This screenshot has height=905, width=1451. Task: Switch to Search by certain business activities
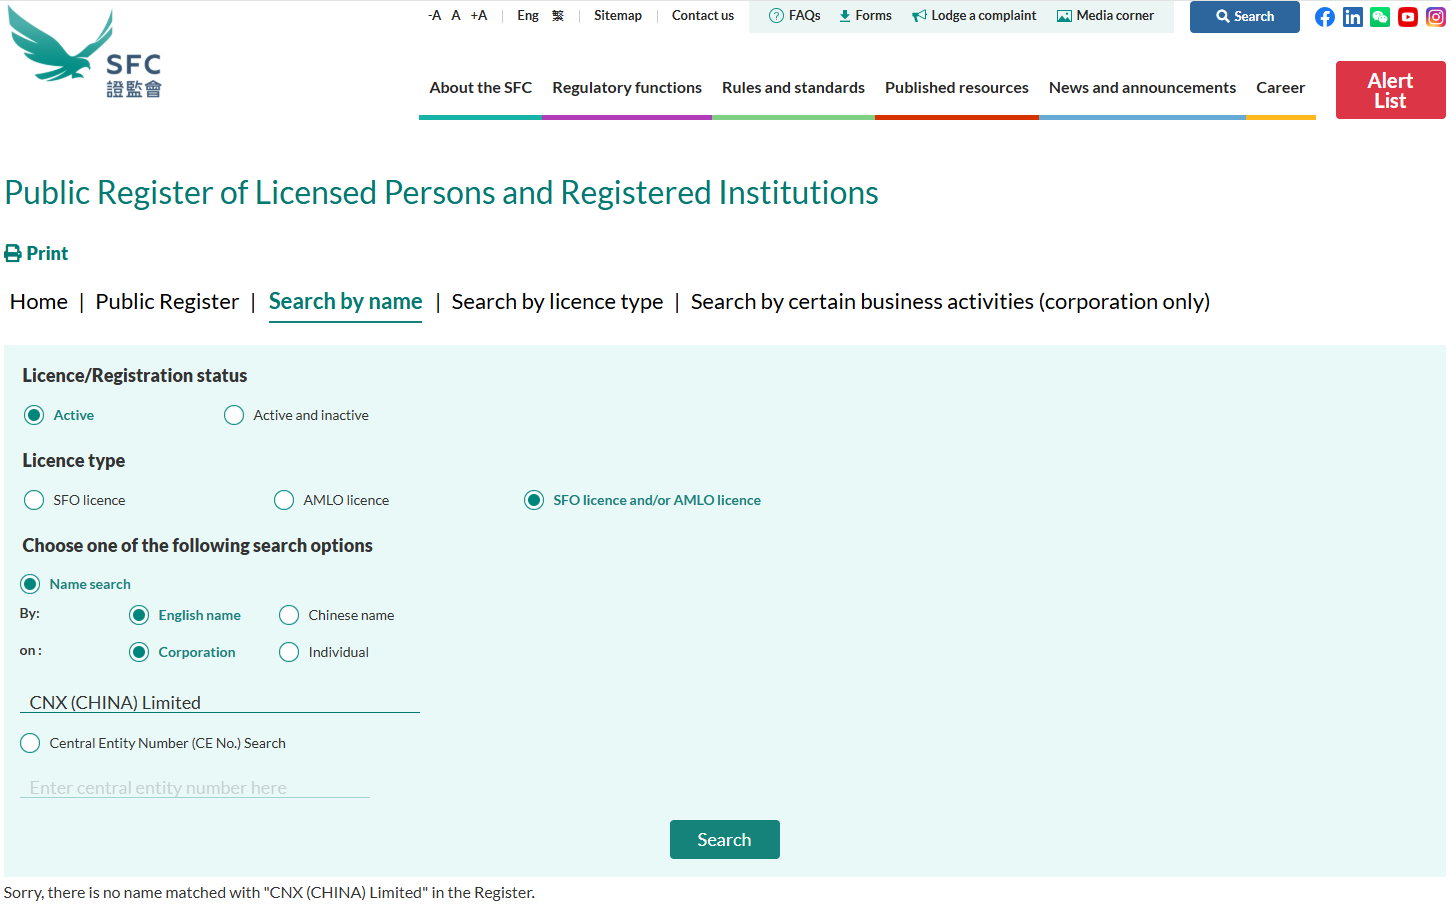(950, 302)
